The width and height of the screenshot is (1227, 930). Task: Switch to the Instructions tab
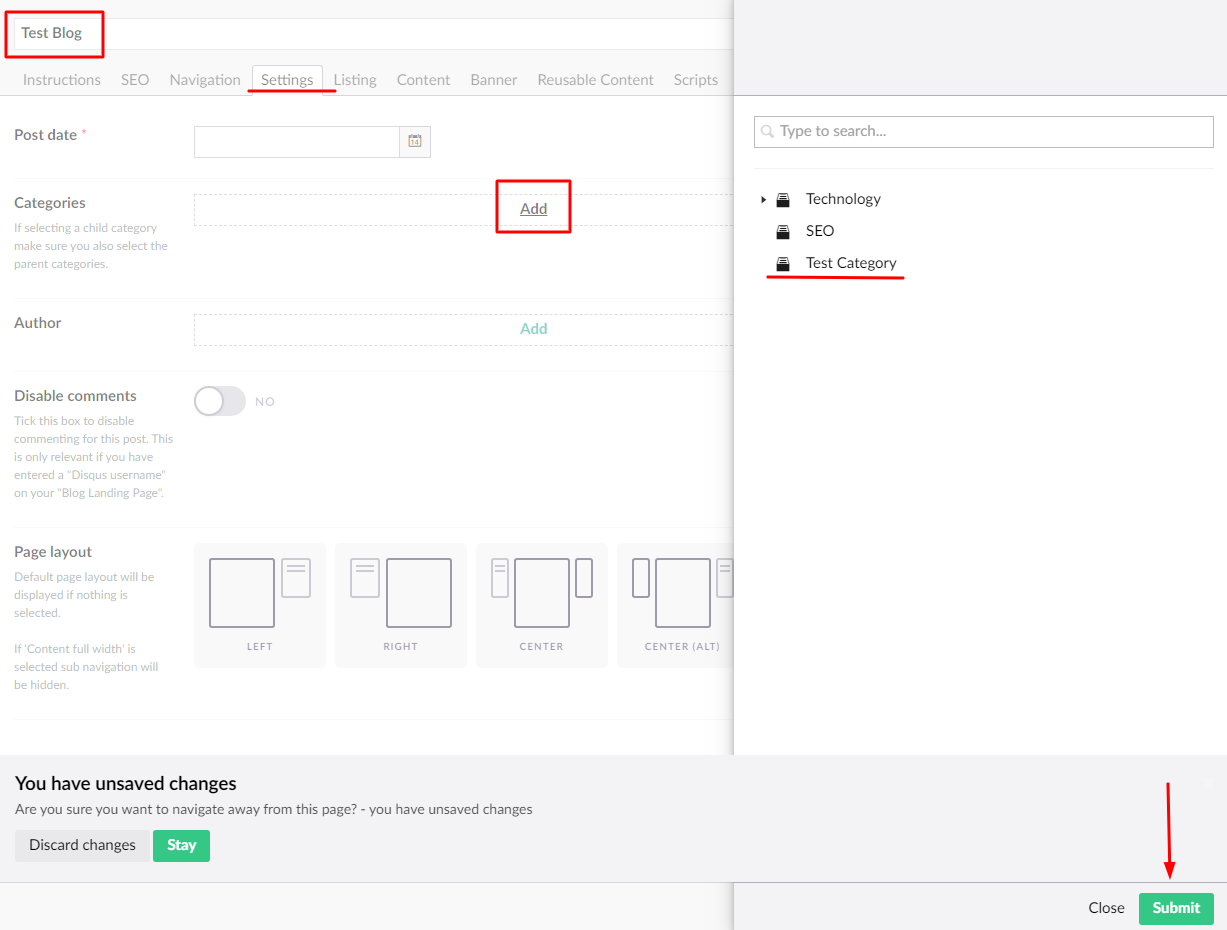62,80
